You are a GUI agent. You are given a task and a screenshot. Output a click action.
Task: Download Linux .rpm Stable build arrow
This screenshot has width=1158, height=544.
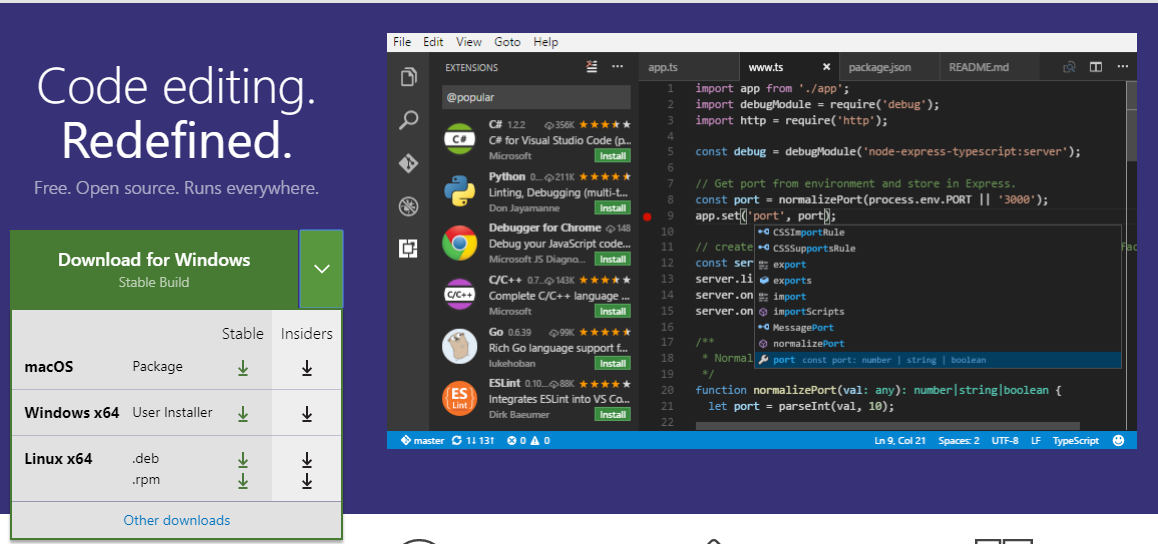tap(242, 481)
